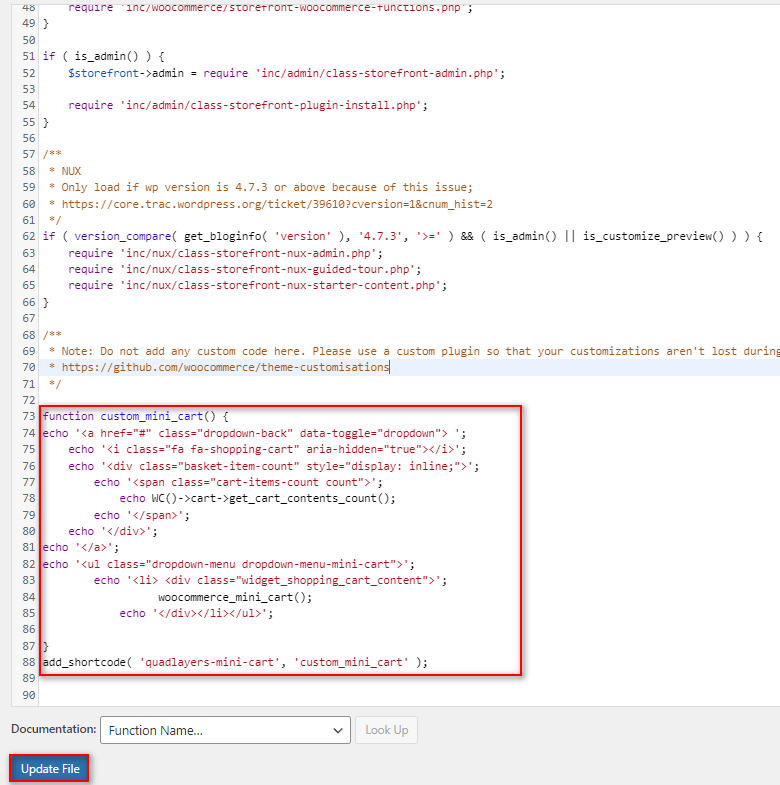Viewport: 780px width, 785px height.
Task: Open the Function Name documentation dropdown
Action: tap(225, 730)
